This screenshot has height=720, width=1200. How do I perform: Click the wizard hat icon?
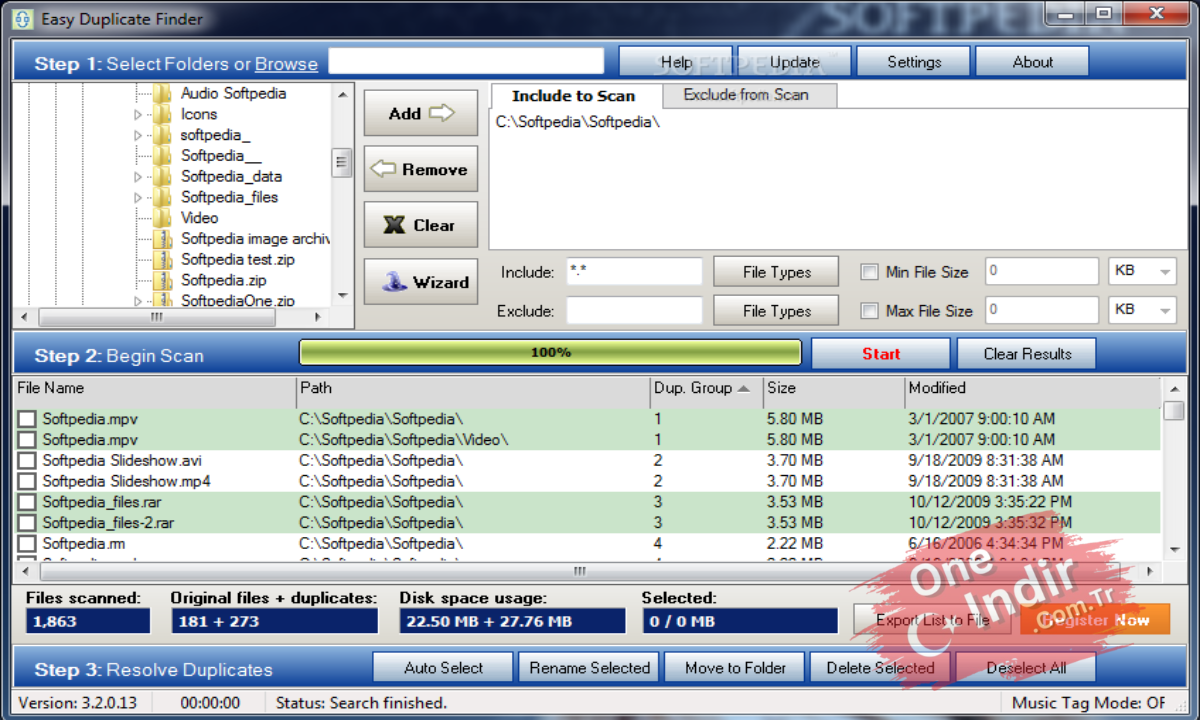point(395,281)
